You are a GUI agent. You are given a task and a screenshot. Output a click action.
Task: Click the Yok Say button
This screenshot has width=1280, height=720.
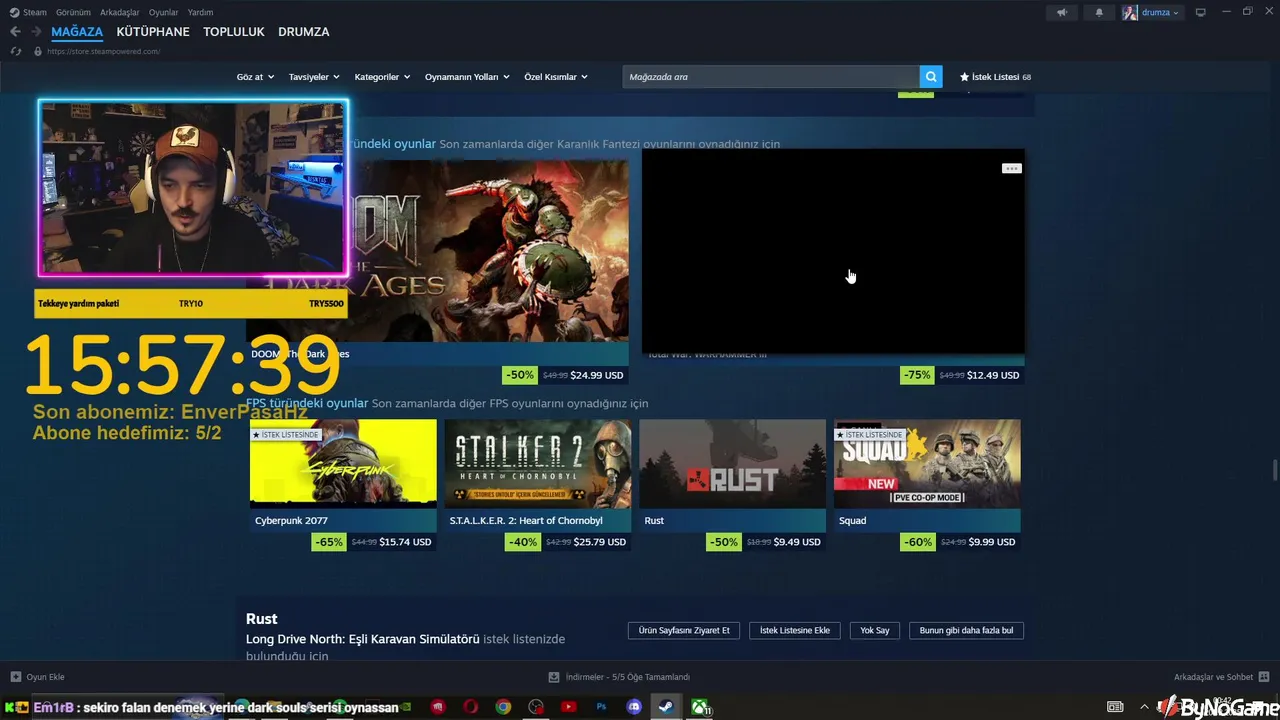tap(875, 630)
